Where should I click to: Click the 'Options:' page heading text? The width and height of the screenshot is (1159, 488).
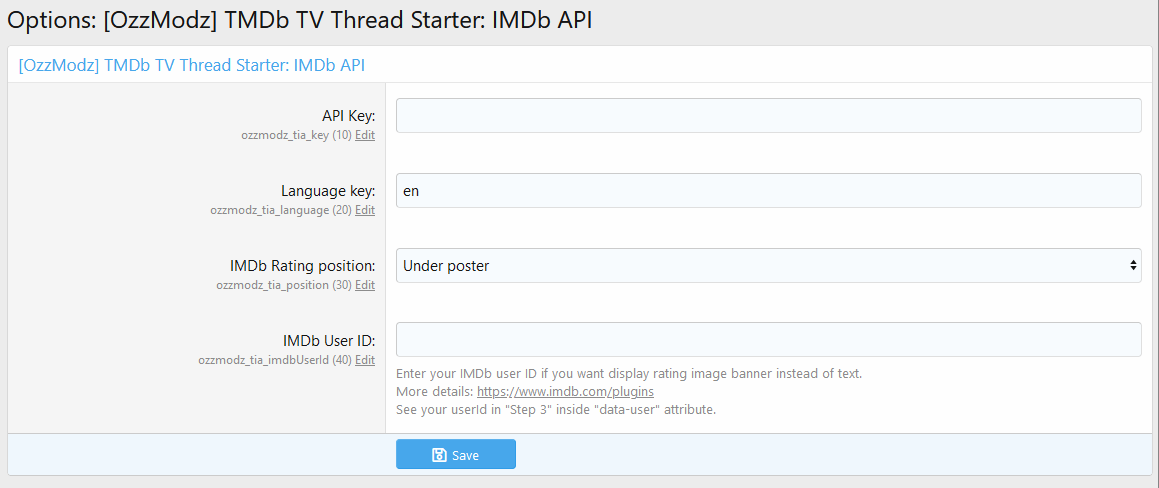(x=52, y=20)
